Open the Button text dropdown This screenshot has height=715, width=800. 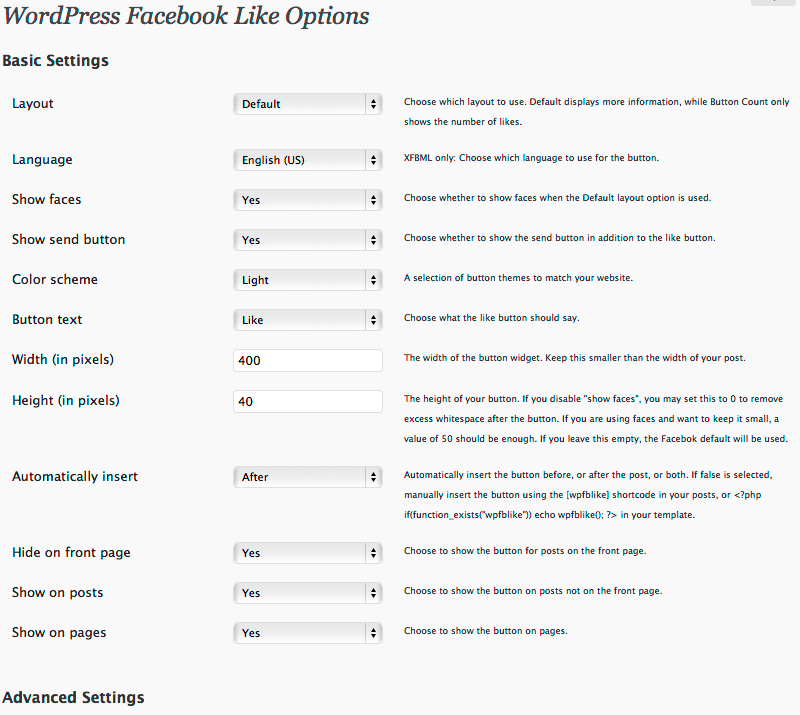click(308, 320)
